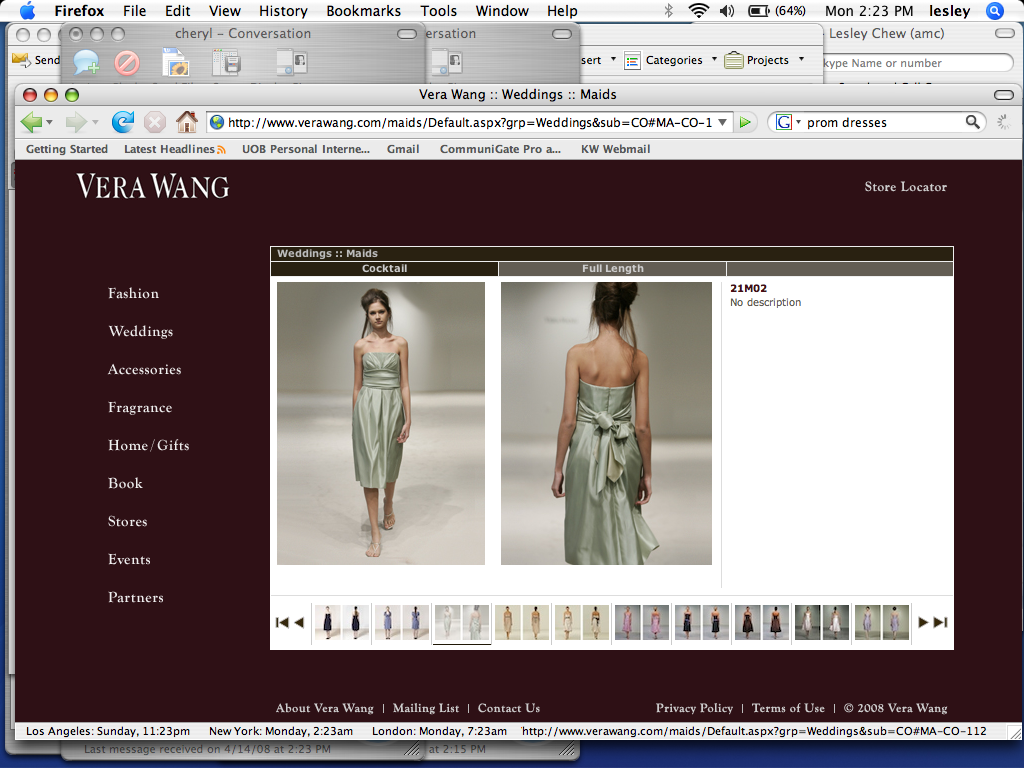Open the File menu
The height and width of the screenshot is (768, 1024).
coord(135,11)
